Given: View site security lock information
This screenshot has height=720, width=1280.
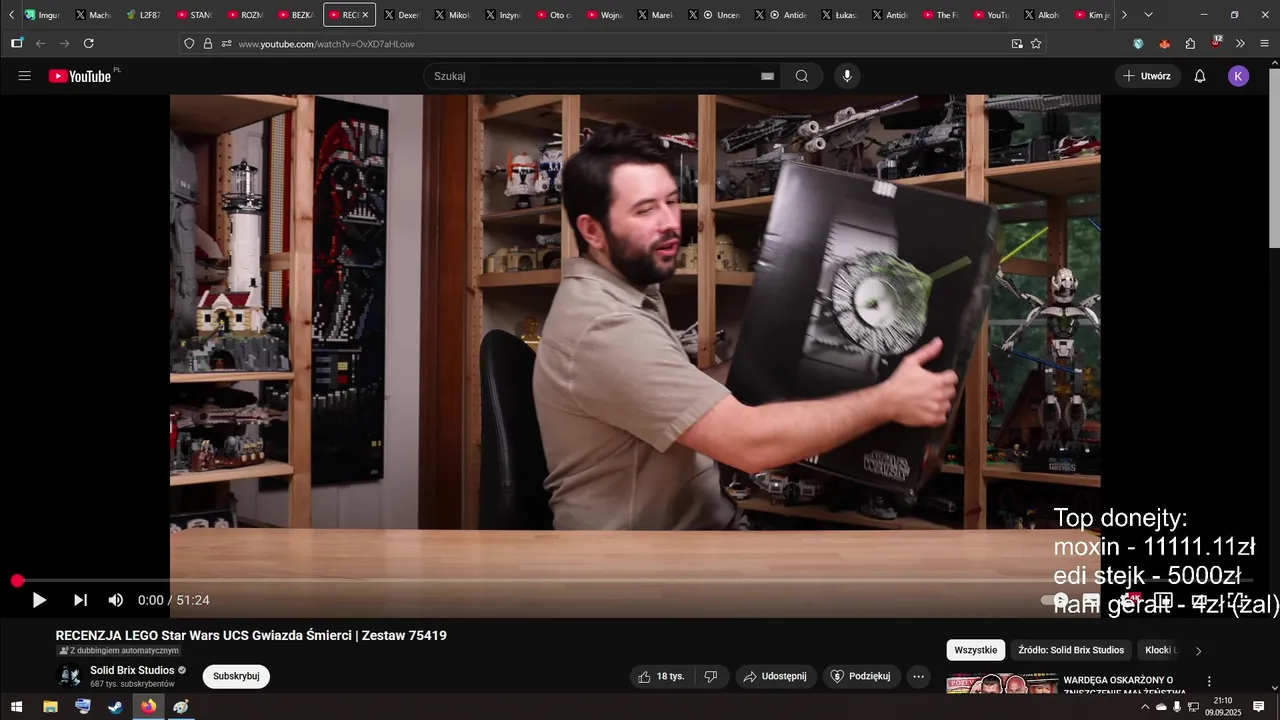Looking at the screenshot, I should coord(208,43).
